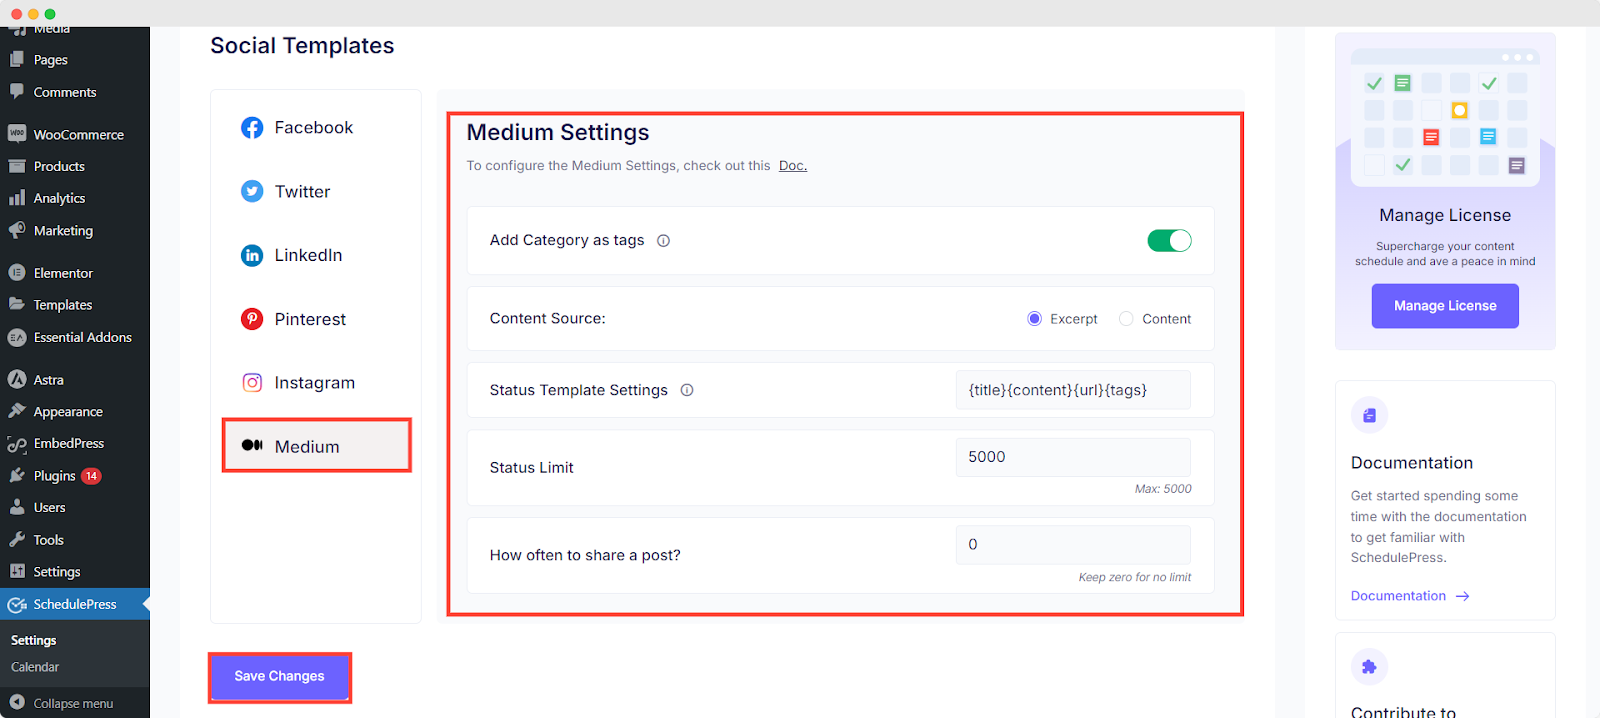The image size is (1600, 718).
Task: Click the Manage License button
Action: point(1445,306)
